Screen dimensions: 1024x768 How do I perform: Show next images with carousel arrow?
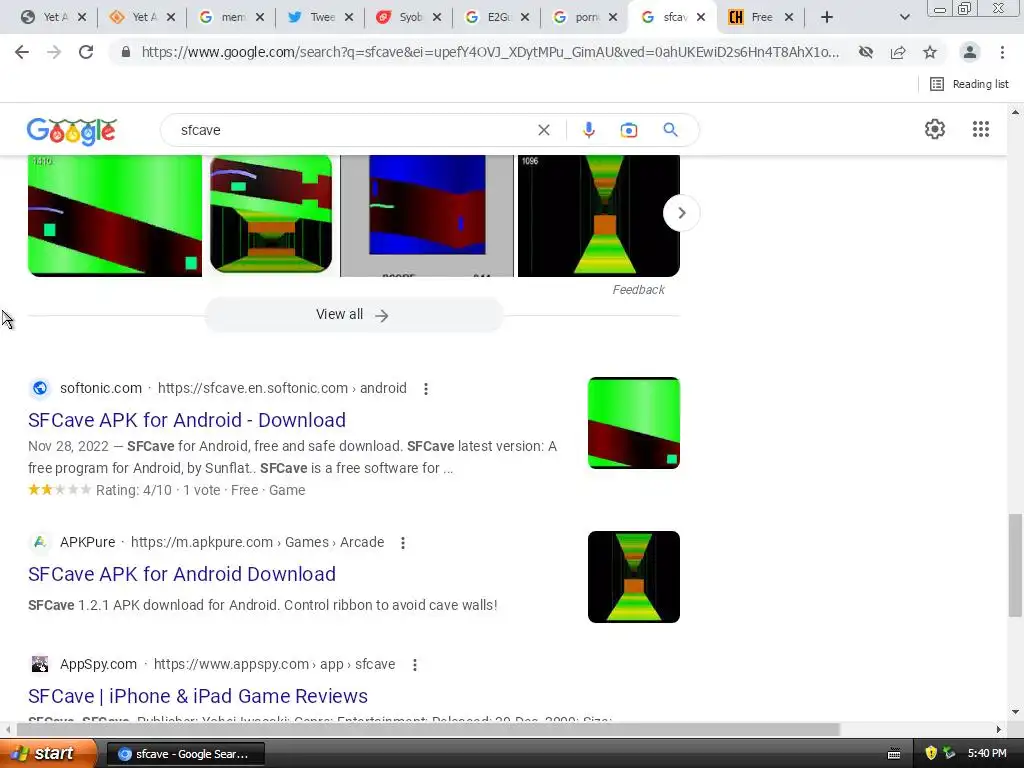[x=681, y=213]
